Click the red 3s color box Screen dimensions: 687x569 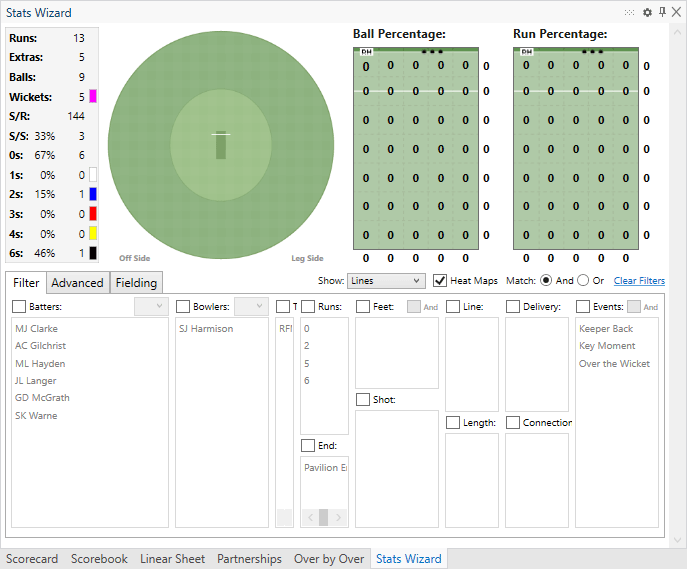pyautogui.click(x=93, y=214)
